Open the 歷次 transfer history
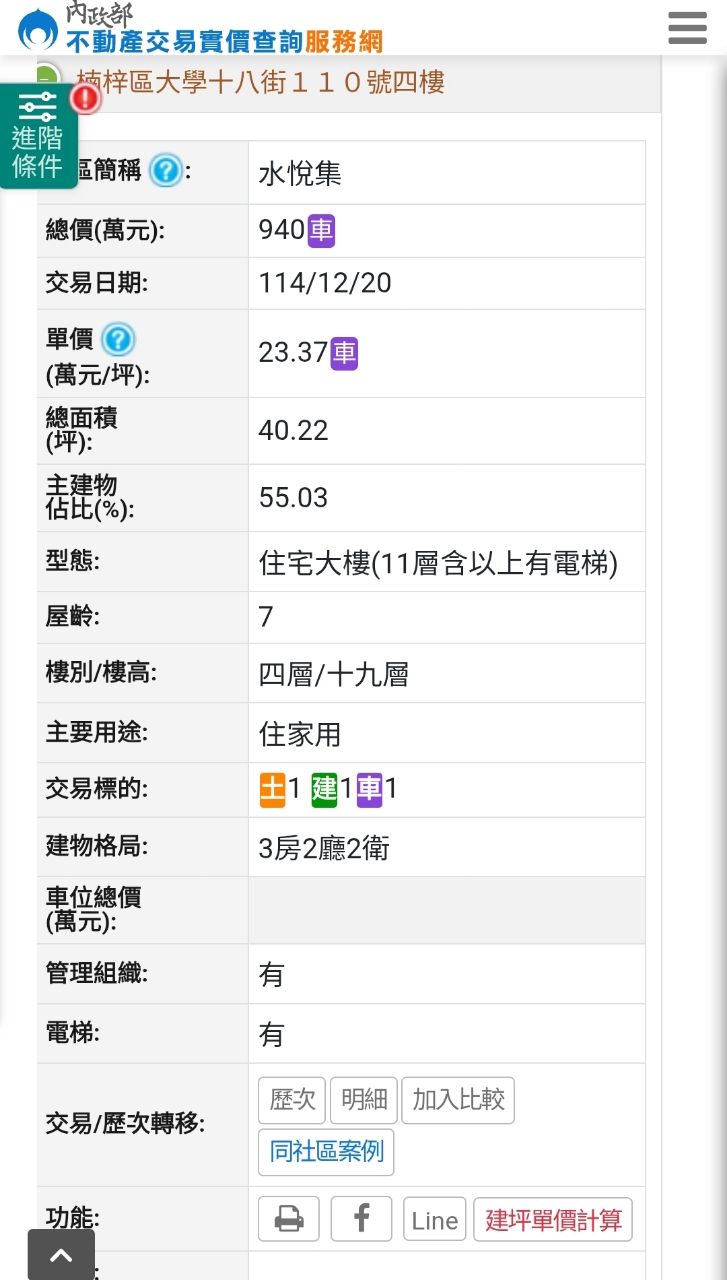727x1280 pixels. (x=293, y=1100)
